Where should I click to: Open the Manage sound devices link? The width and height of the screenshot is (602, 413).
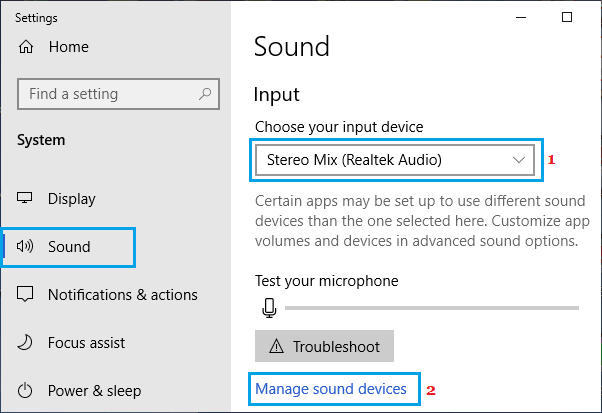tap(331, 388)
